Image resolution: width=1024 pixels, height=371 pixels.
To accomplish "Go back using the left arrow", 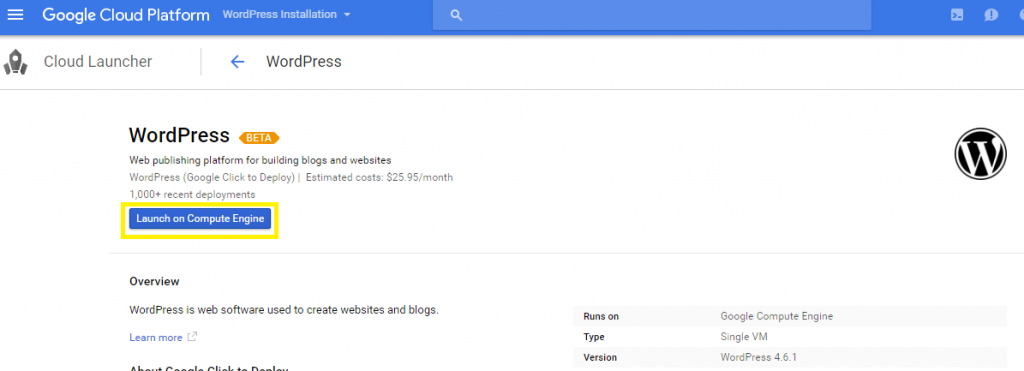I will (x=237, y=62).
